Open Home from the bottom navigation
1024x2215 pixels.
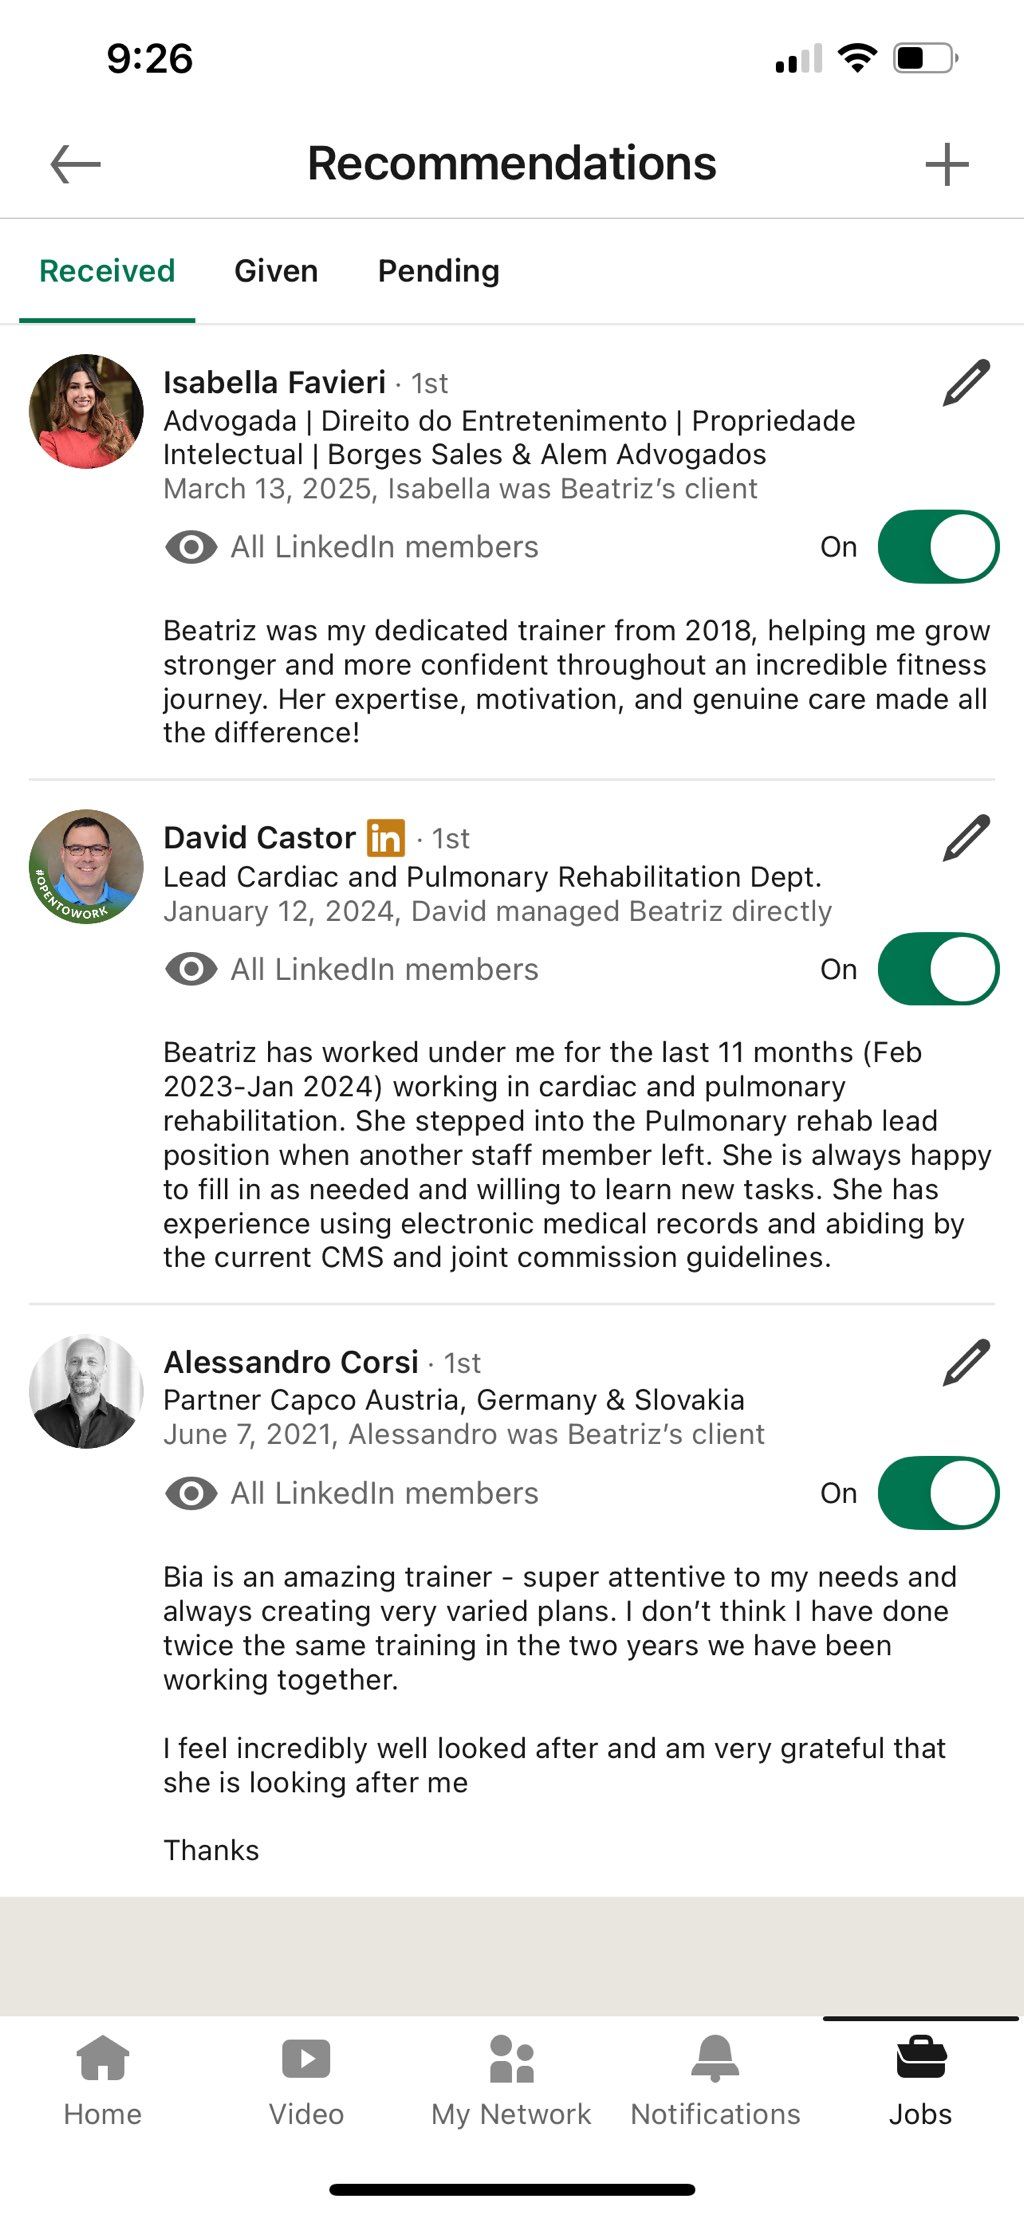point(103,2082)
